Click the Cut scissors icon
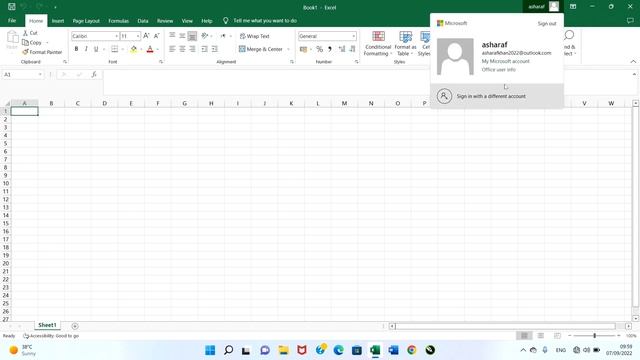 coord(25,33)
